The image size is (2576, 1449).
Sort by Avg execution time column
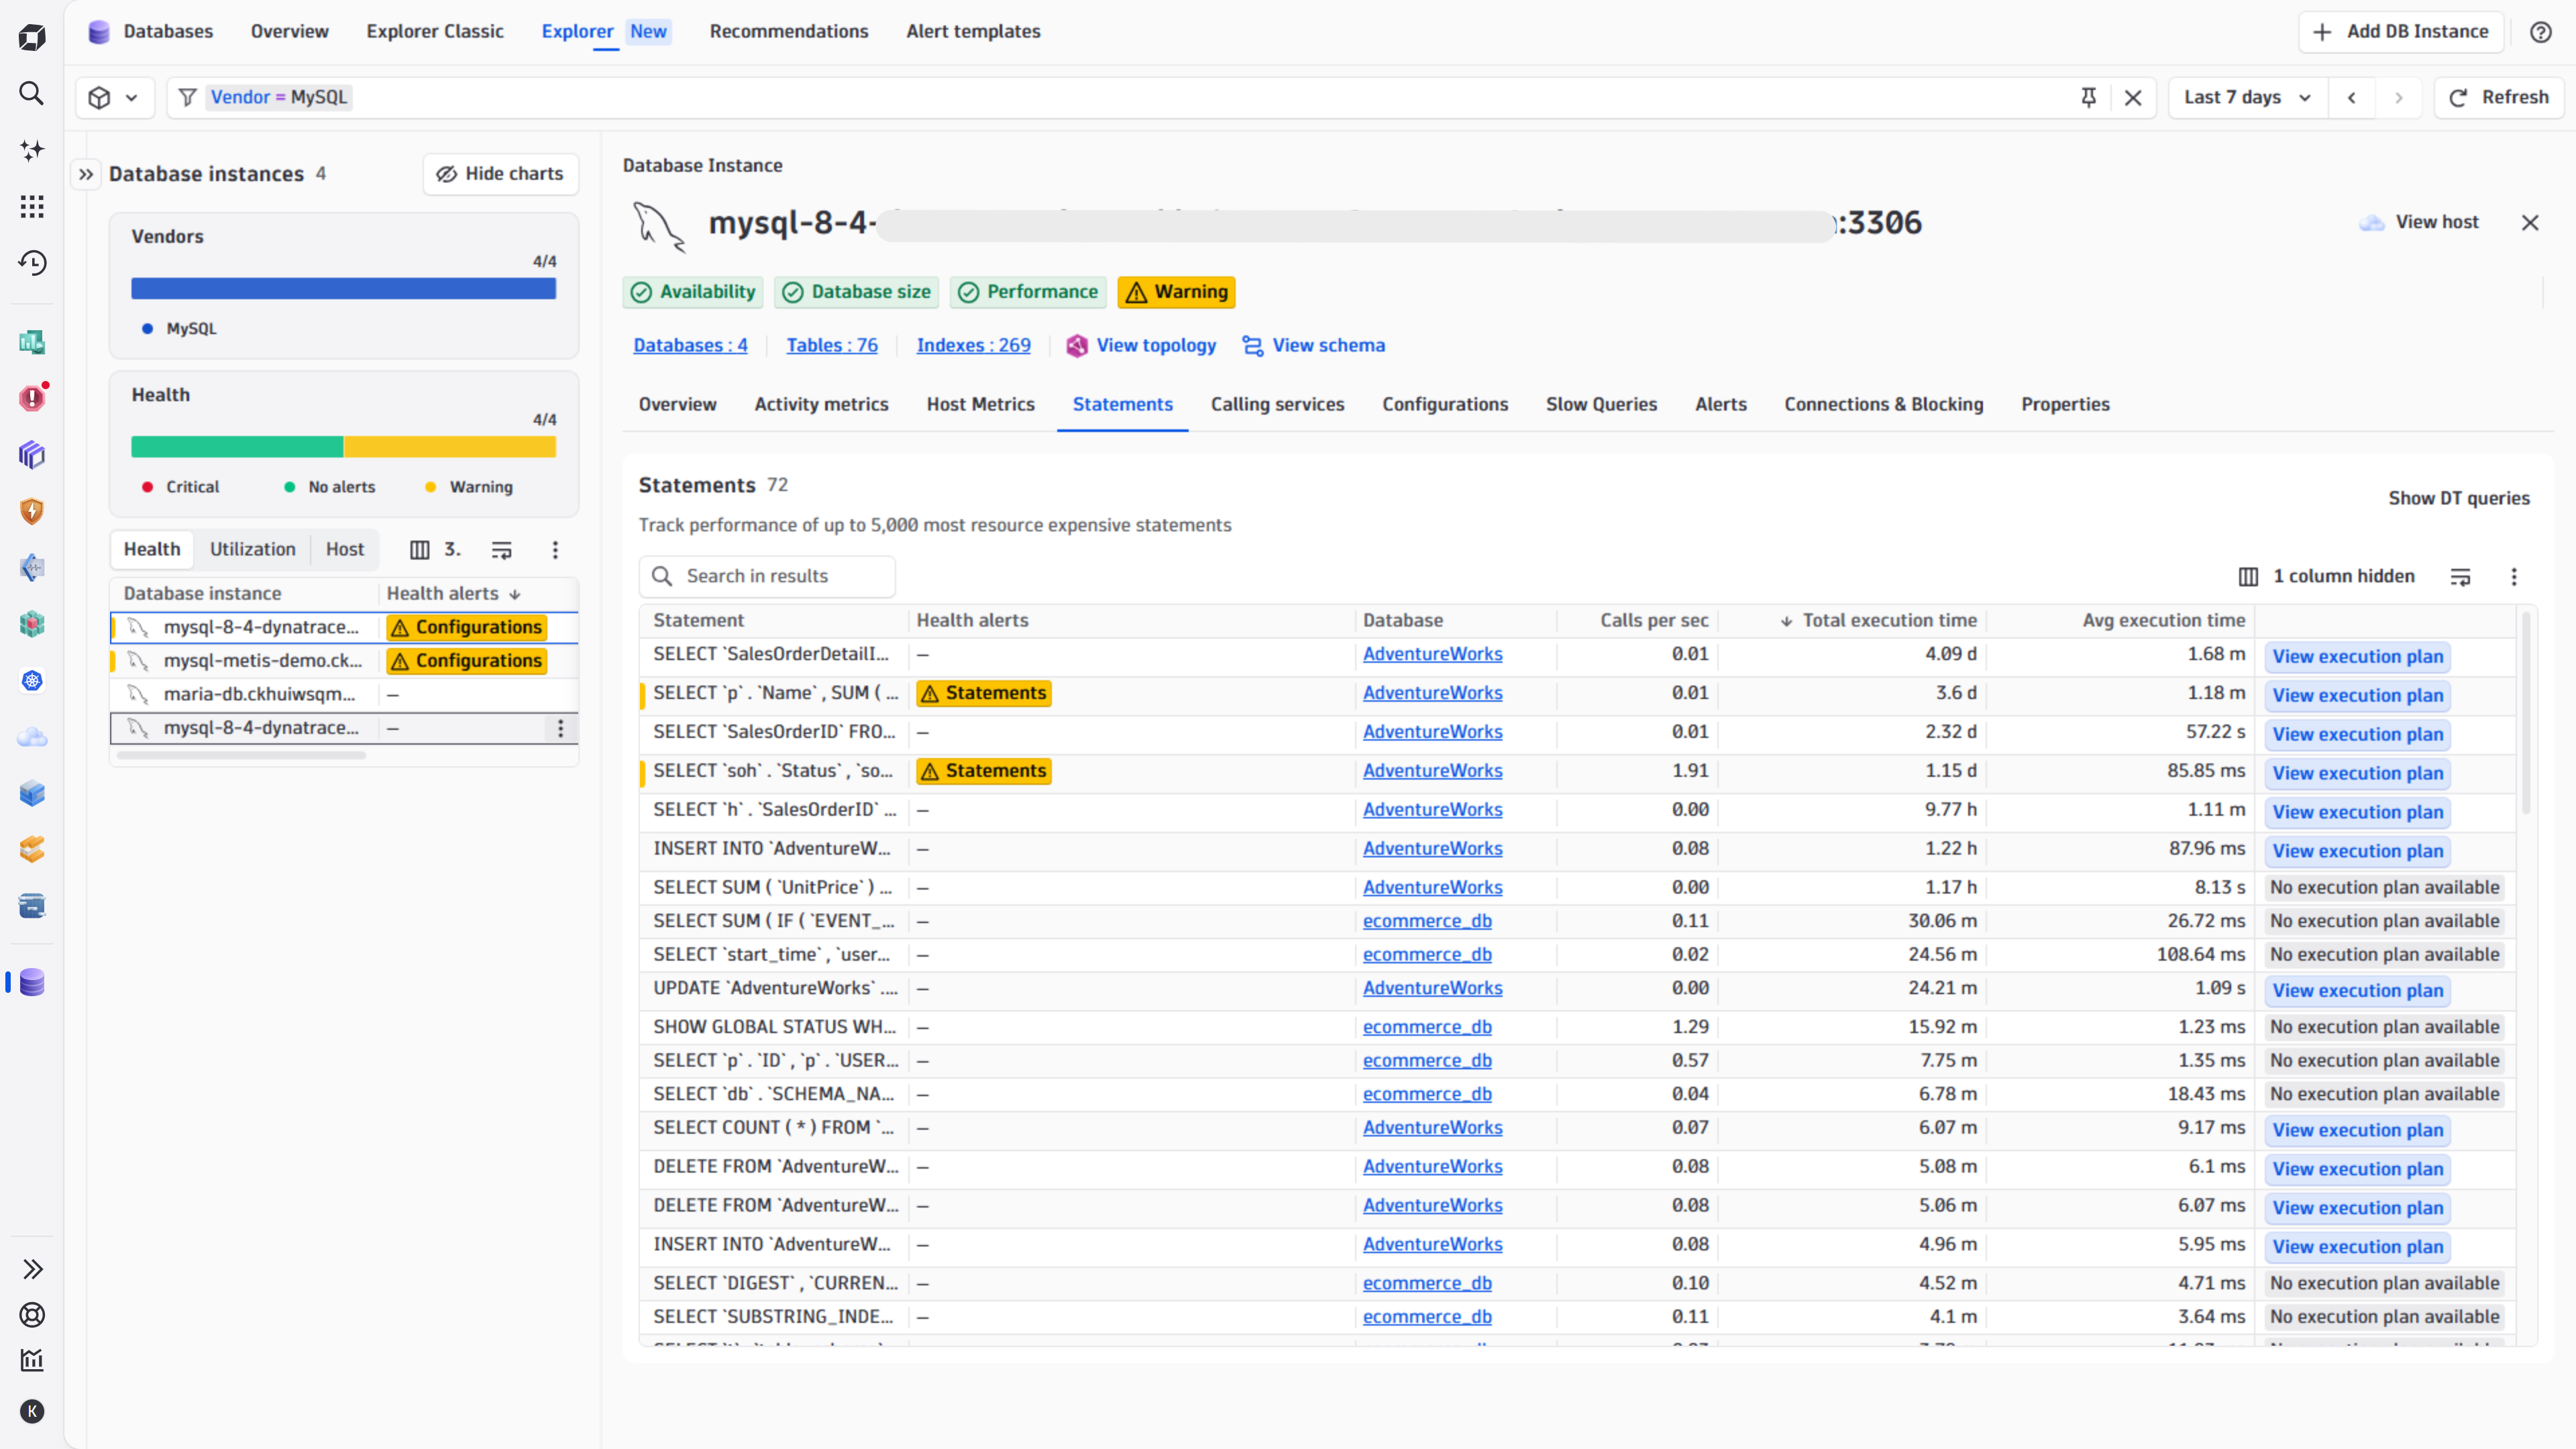coord(2163,620)
